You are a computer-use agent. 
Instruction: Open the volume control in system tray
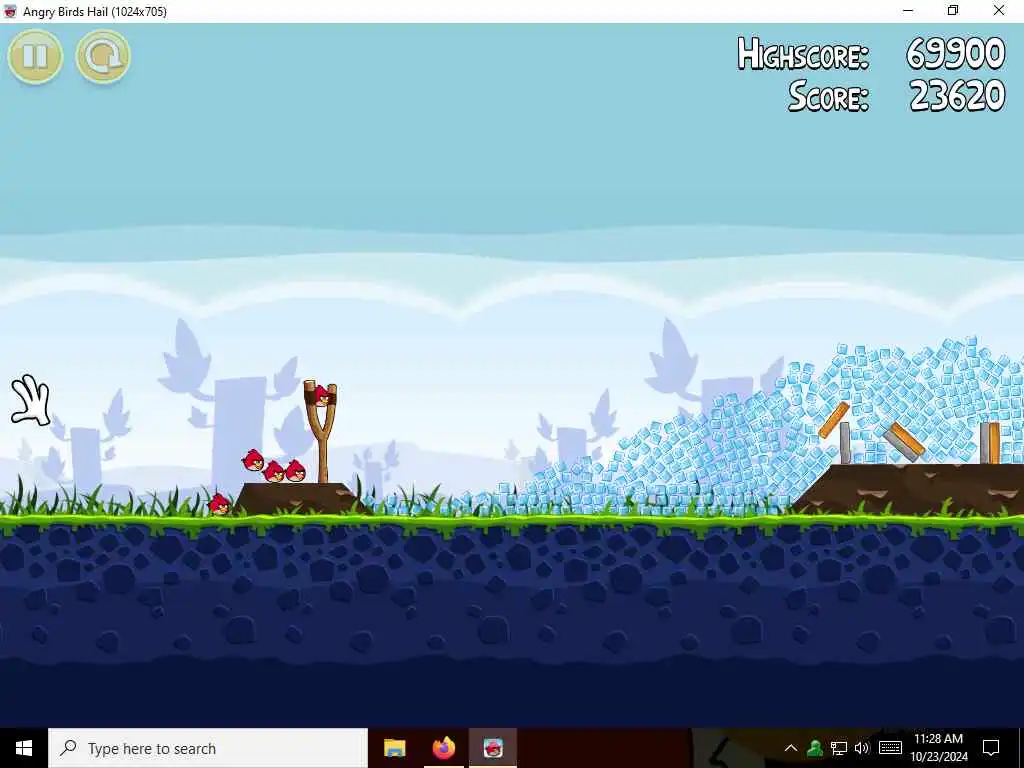[x=862, y=748]
